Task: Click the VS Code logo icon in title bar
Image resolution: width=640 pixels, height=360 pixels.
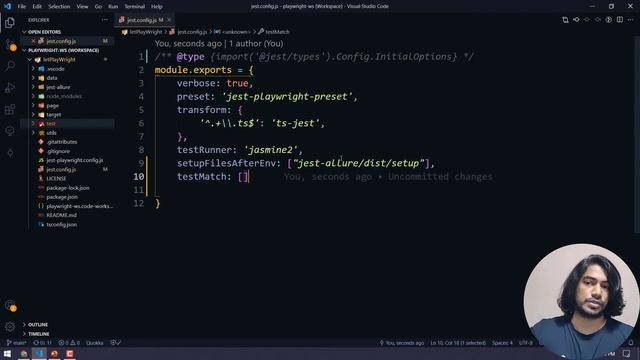Action: click(x=7, y=6)
